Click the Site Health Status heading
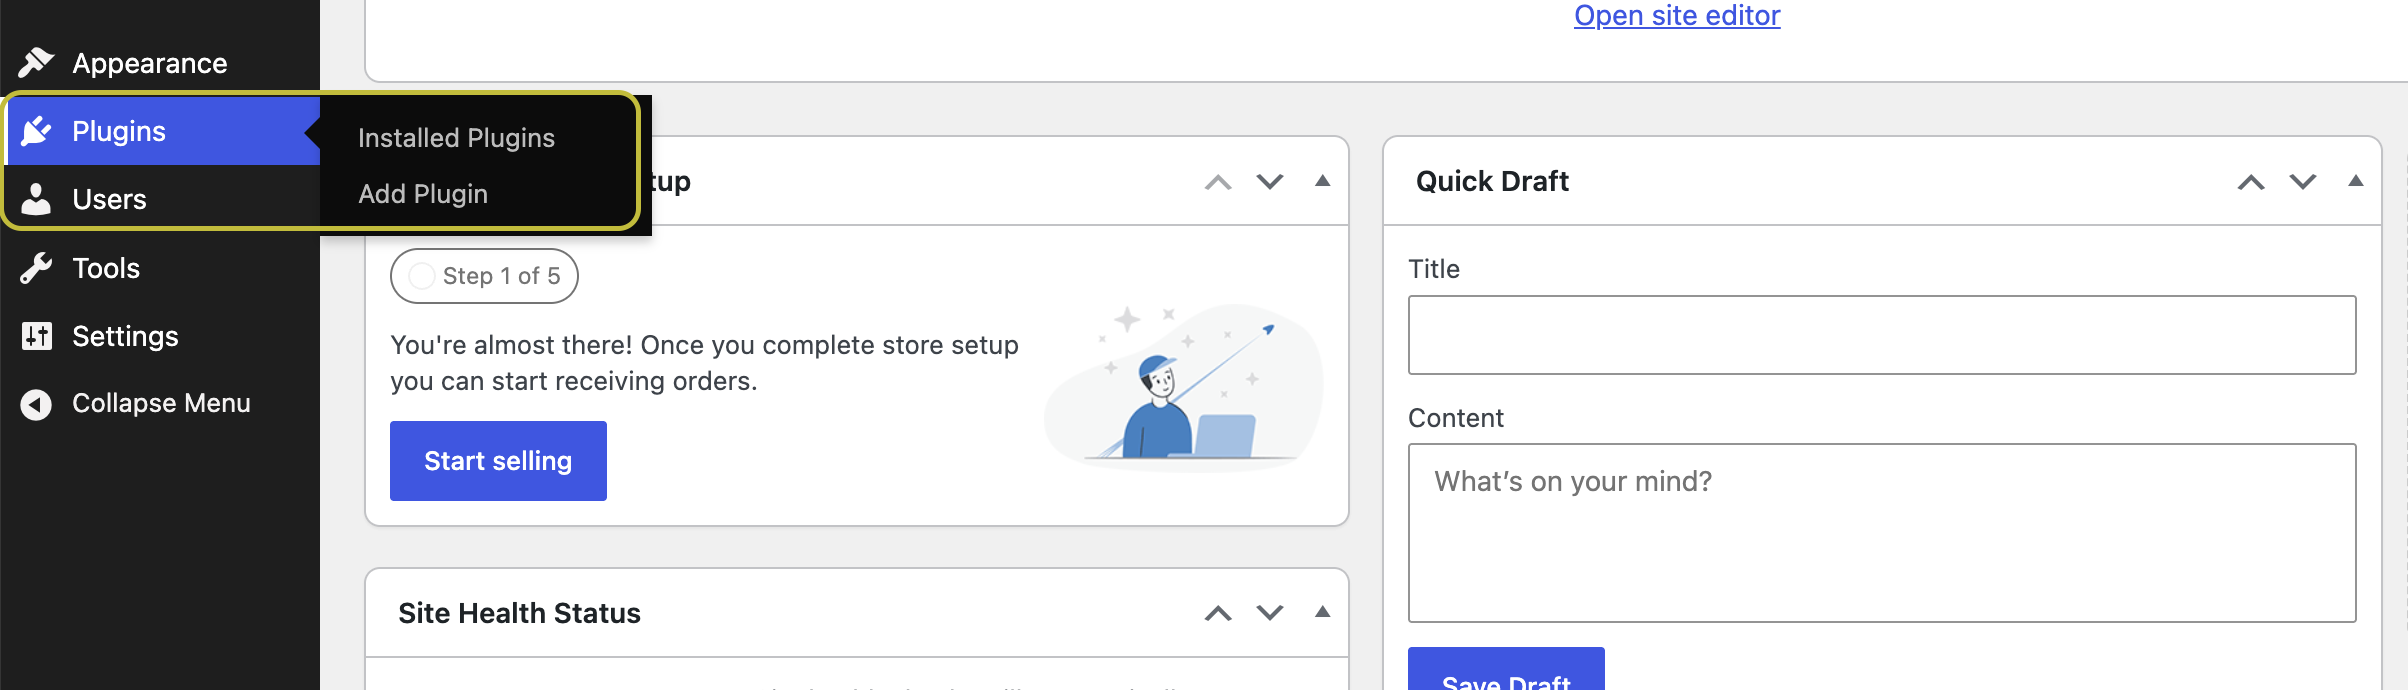The height and width of the screenshot is (690, 2408). tap(519, 613)
